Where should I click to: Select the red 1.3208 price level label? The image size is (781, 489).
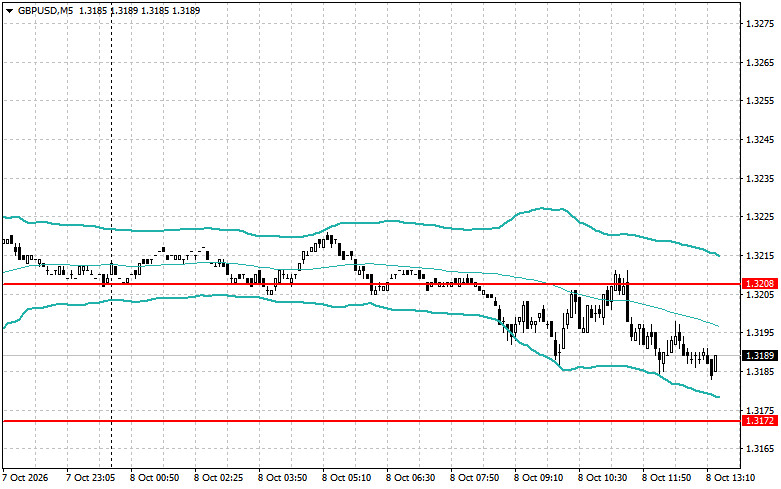tap(760, 284)
